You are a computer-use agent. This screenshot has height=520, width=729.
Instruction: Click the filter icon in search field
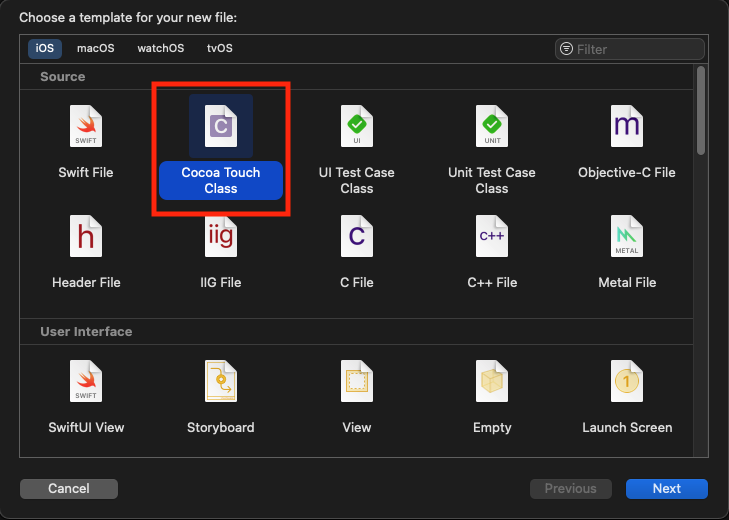(566, 48)
